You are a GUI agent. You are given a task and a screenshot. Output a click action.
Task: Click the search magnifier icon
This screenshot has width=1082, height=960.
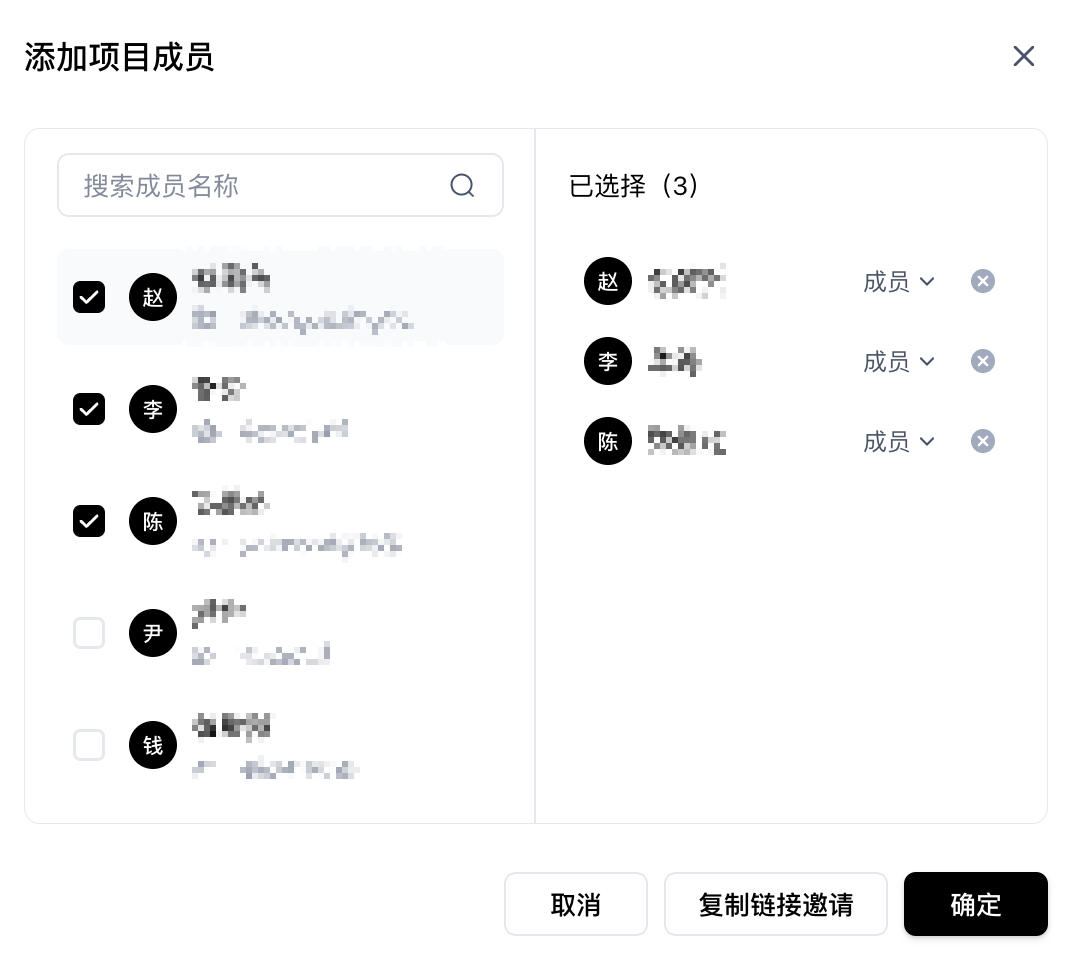tap(462, 186)
